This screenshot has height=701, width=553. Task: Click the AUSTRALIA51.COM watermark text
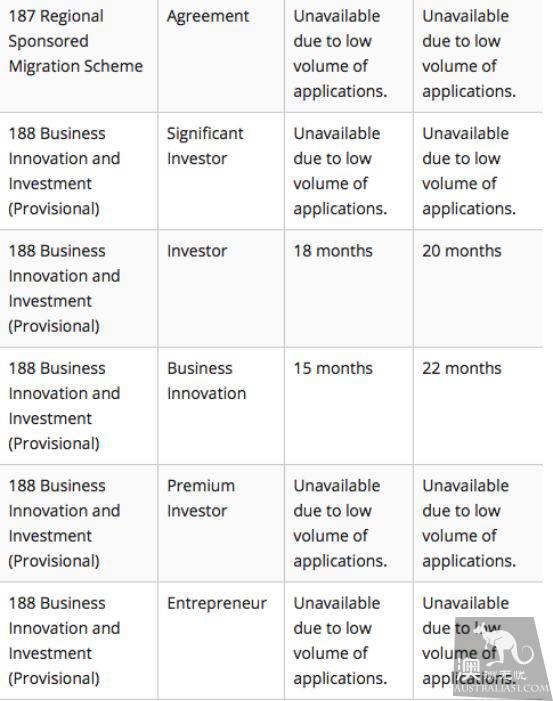tap(502, 689)
